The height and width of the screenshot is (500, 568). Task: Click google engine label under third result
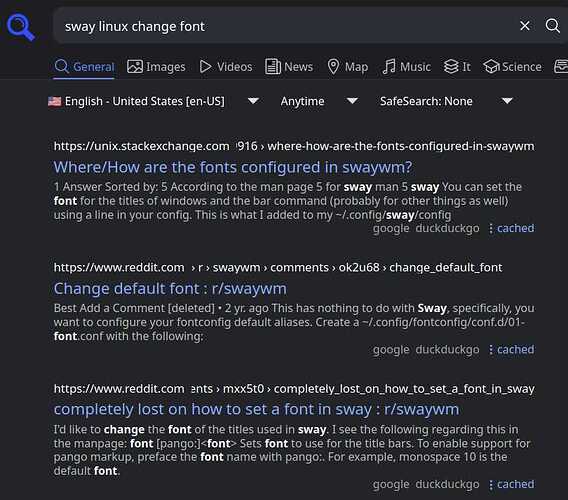391,484
